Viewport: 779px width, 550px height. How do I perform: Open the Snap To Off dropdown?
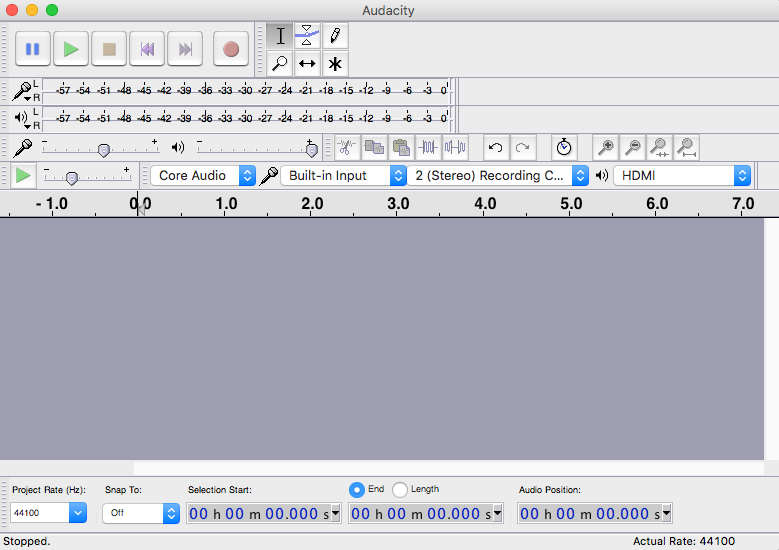pyautogui.click(x=141, y=513)
